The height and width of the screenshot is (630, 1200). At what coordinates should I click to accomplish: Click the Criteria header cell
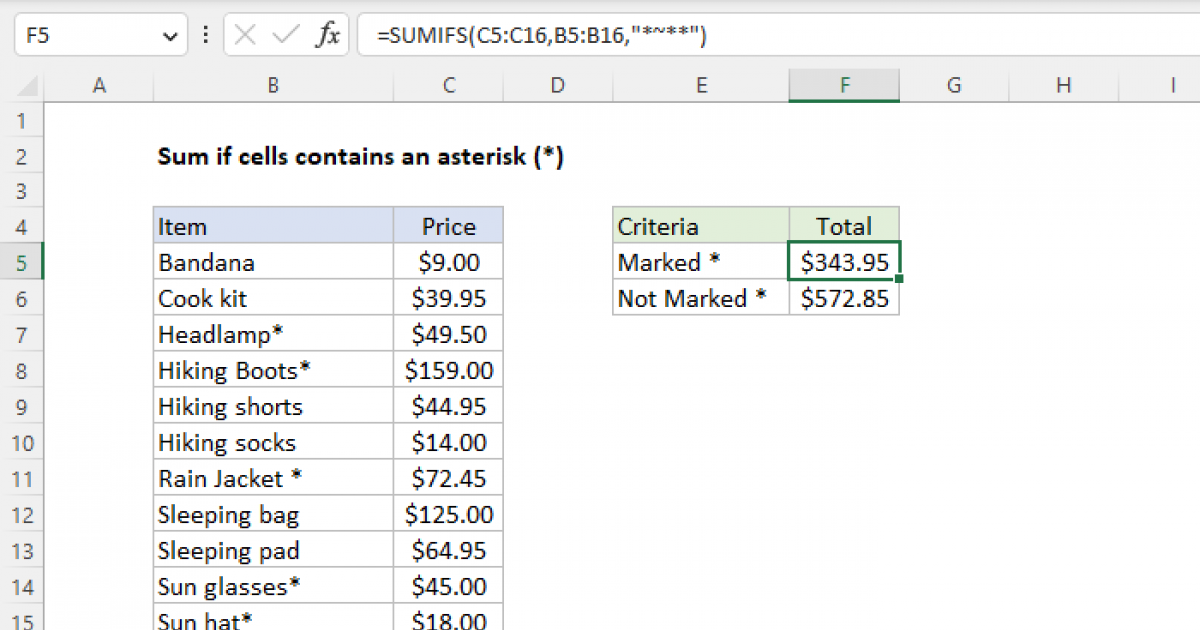click(700, 225)
